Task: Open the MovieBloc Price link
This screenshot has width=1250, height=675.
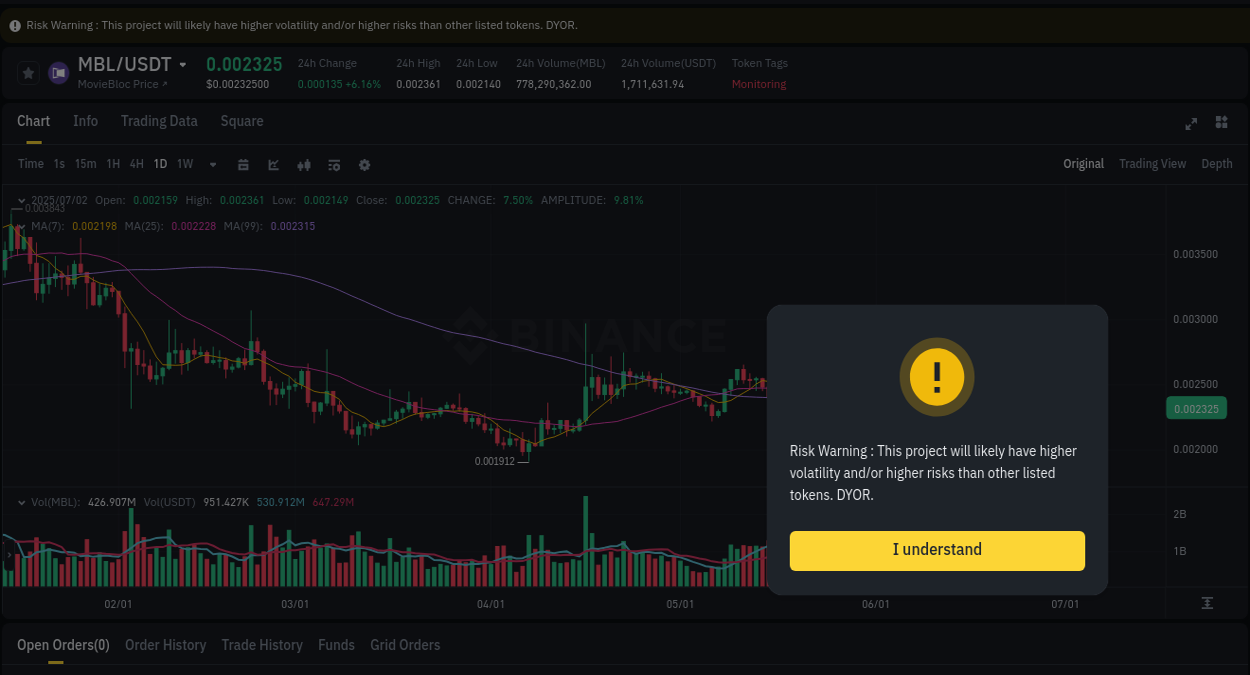Action: [x=118, y=84]
